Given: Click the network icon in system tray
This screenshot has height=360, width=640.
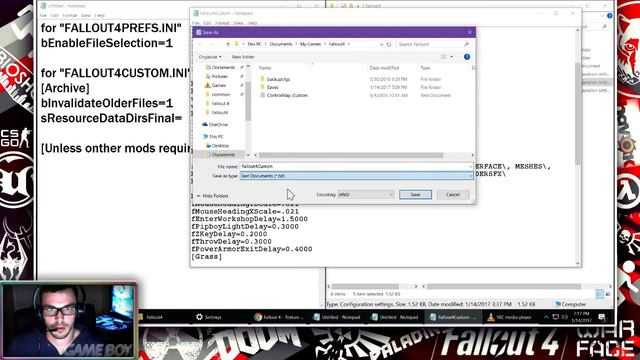Looking at the screenshot, I should [x=556, y=317].
